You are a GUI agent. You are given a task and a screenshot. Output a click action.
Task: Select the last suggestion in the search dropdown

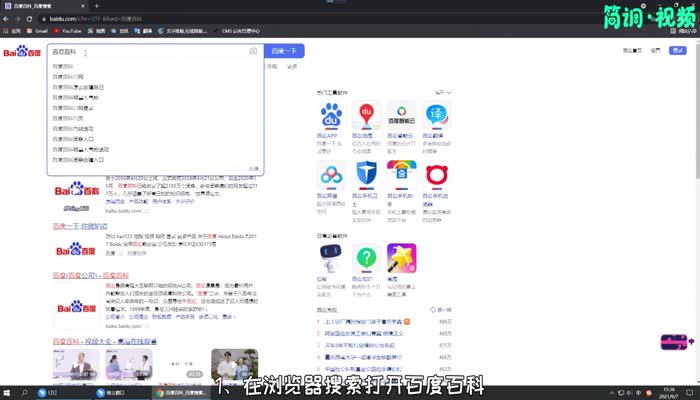click(78, 160)
